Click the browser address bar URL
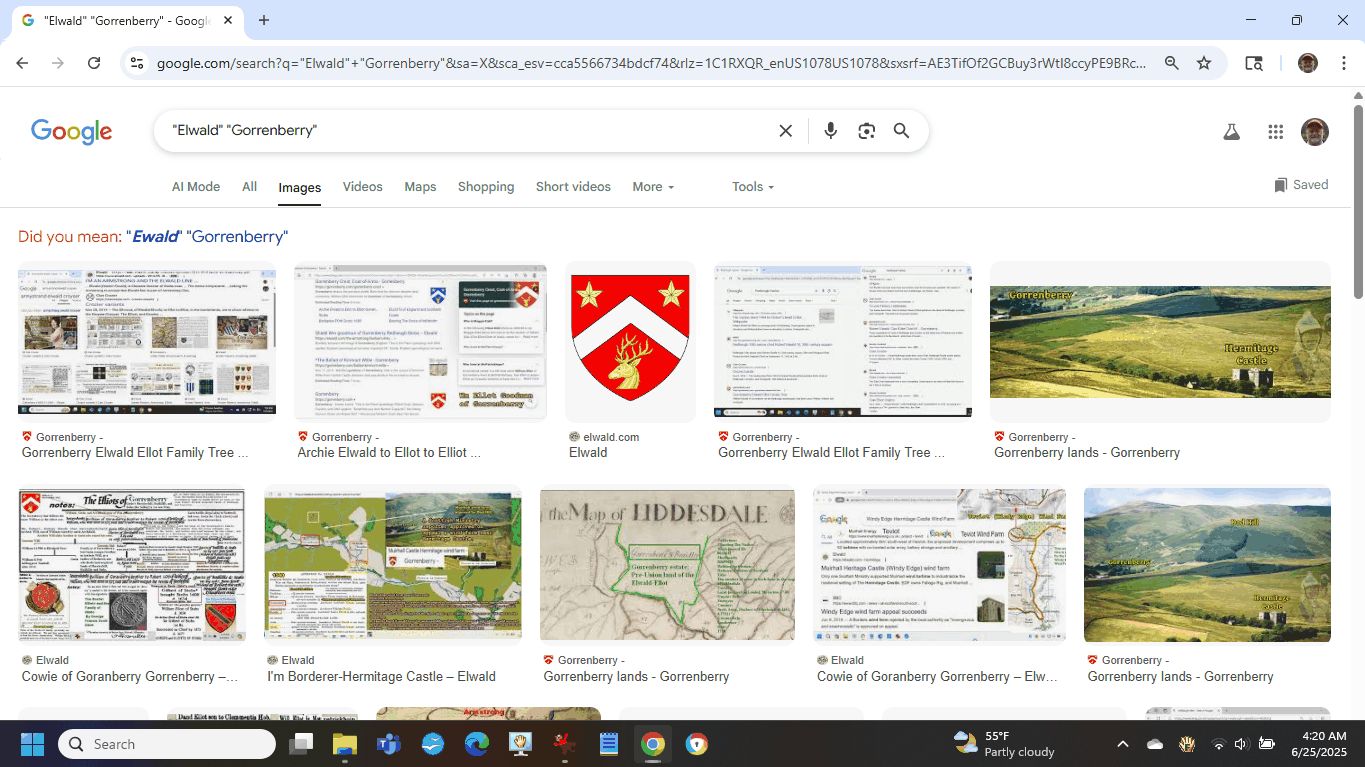Image resolution: width=1365 pixels, height=767 pixels. point(650,63)
